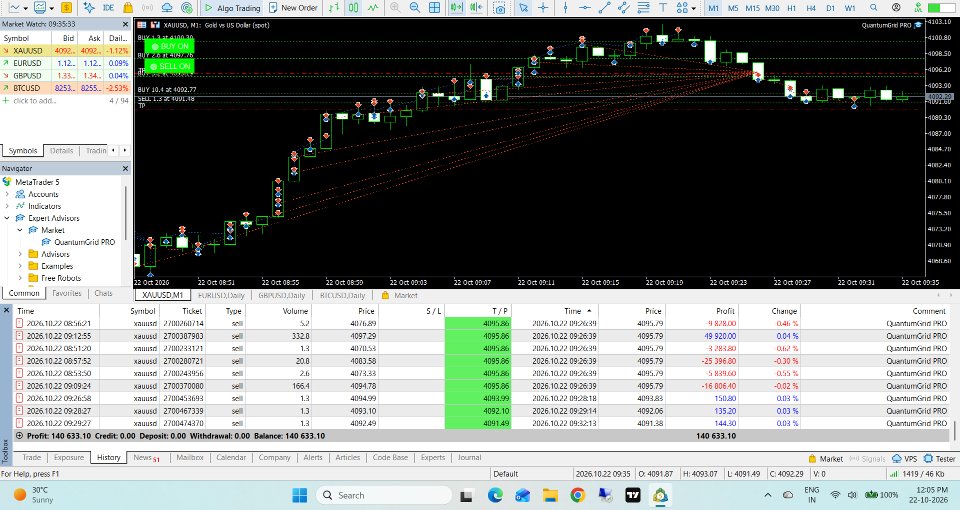Image resolution: width=960 pixels, height=510 pixels.
Task: Open the profiles dropdown arrow
Action: coord(51,8)
